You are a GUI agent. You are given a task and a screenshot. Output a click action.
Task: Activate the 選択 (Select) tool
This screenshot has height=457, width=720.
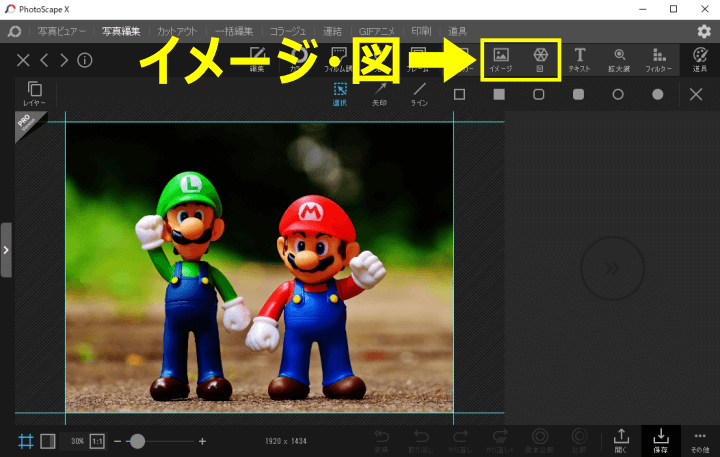pyautogui.click(x=340, y=94)
